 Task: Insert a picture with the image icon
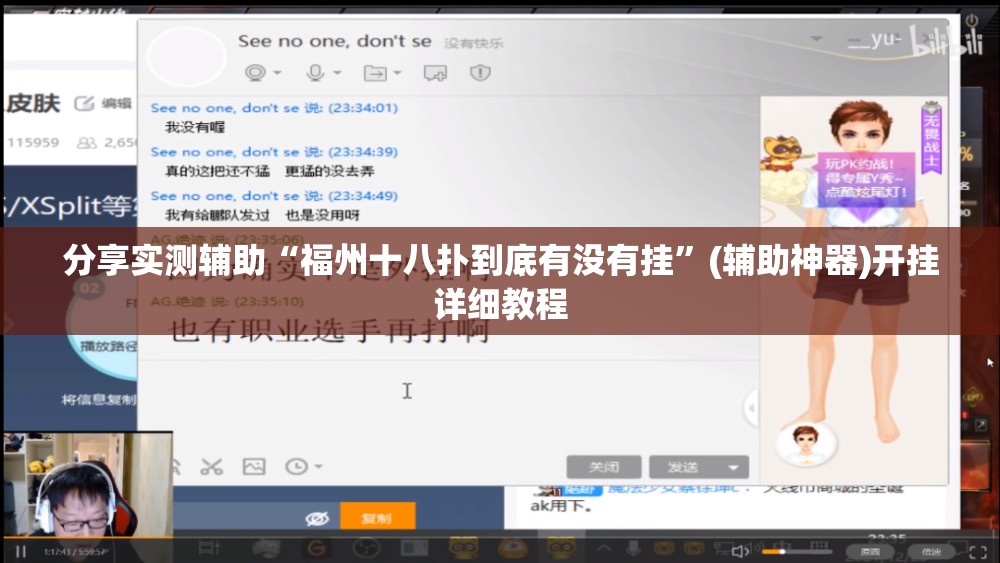[254, 467]
